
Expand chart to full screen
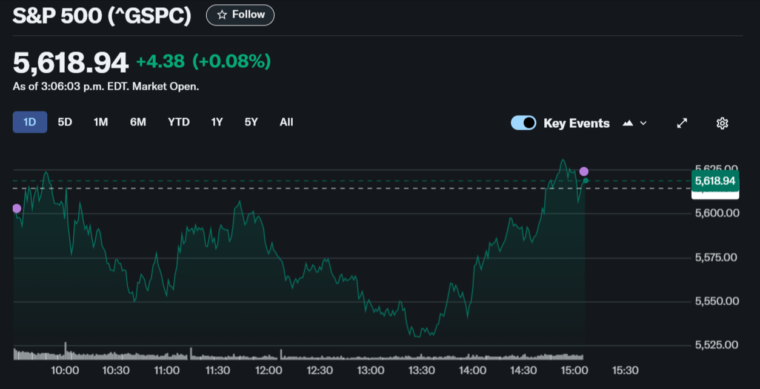pos(682,123)
